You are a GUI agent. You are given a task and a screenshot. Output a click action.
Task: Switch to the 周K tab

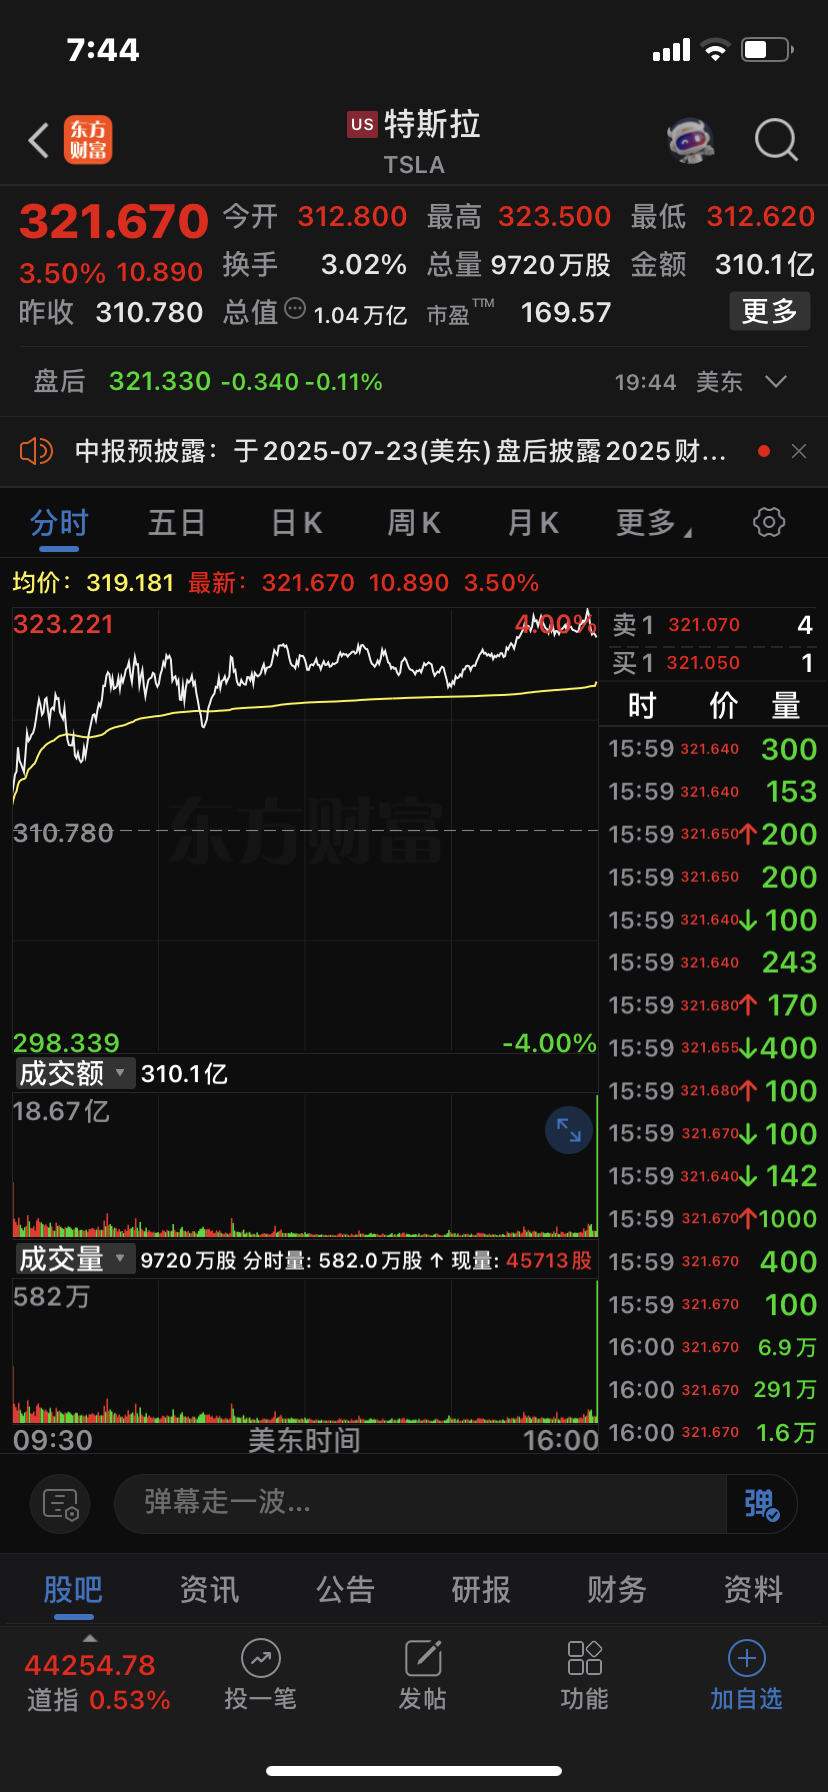(x=414, y=523)
